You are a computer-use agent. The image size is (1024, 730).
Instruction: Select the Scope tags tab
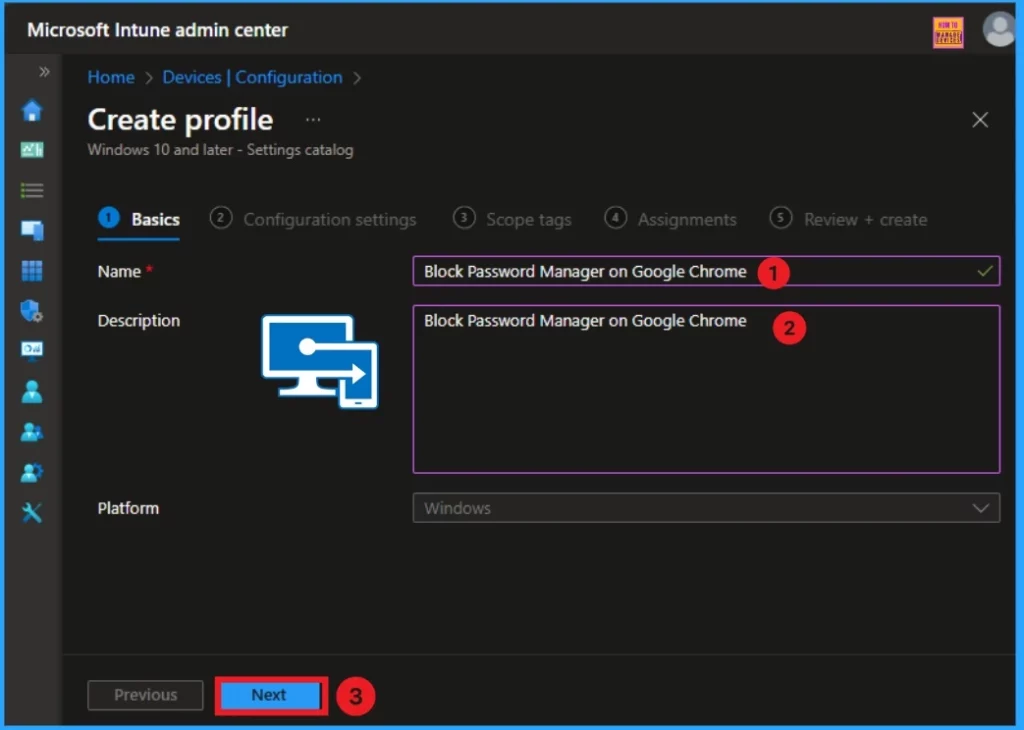[x=512, y=219]
